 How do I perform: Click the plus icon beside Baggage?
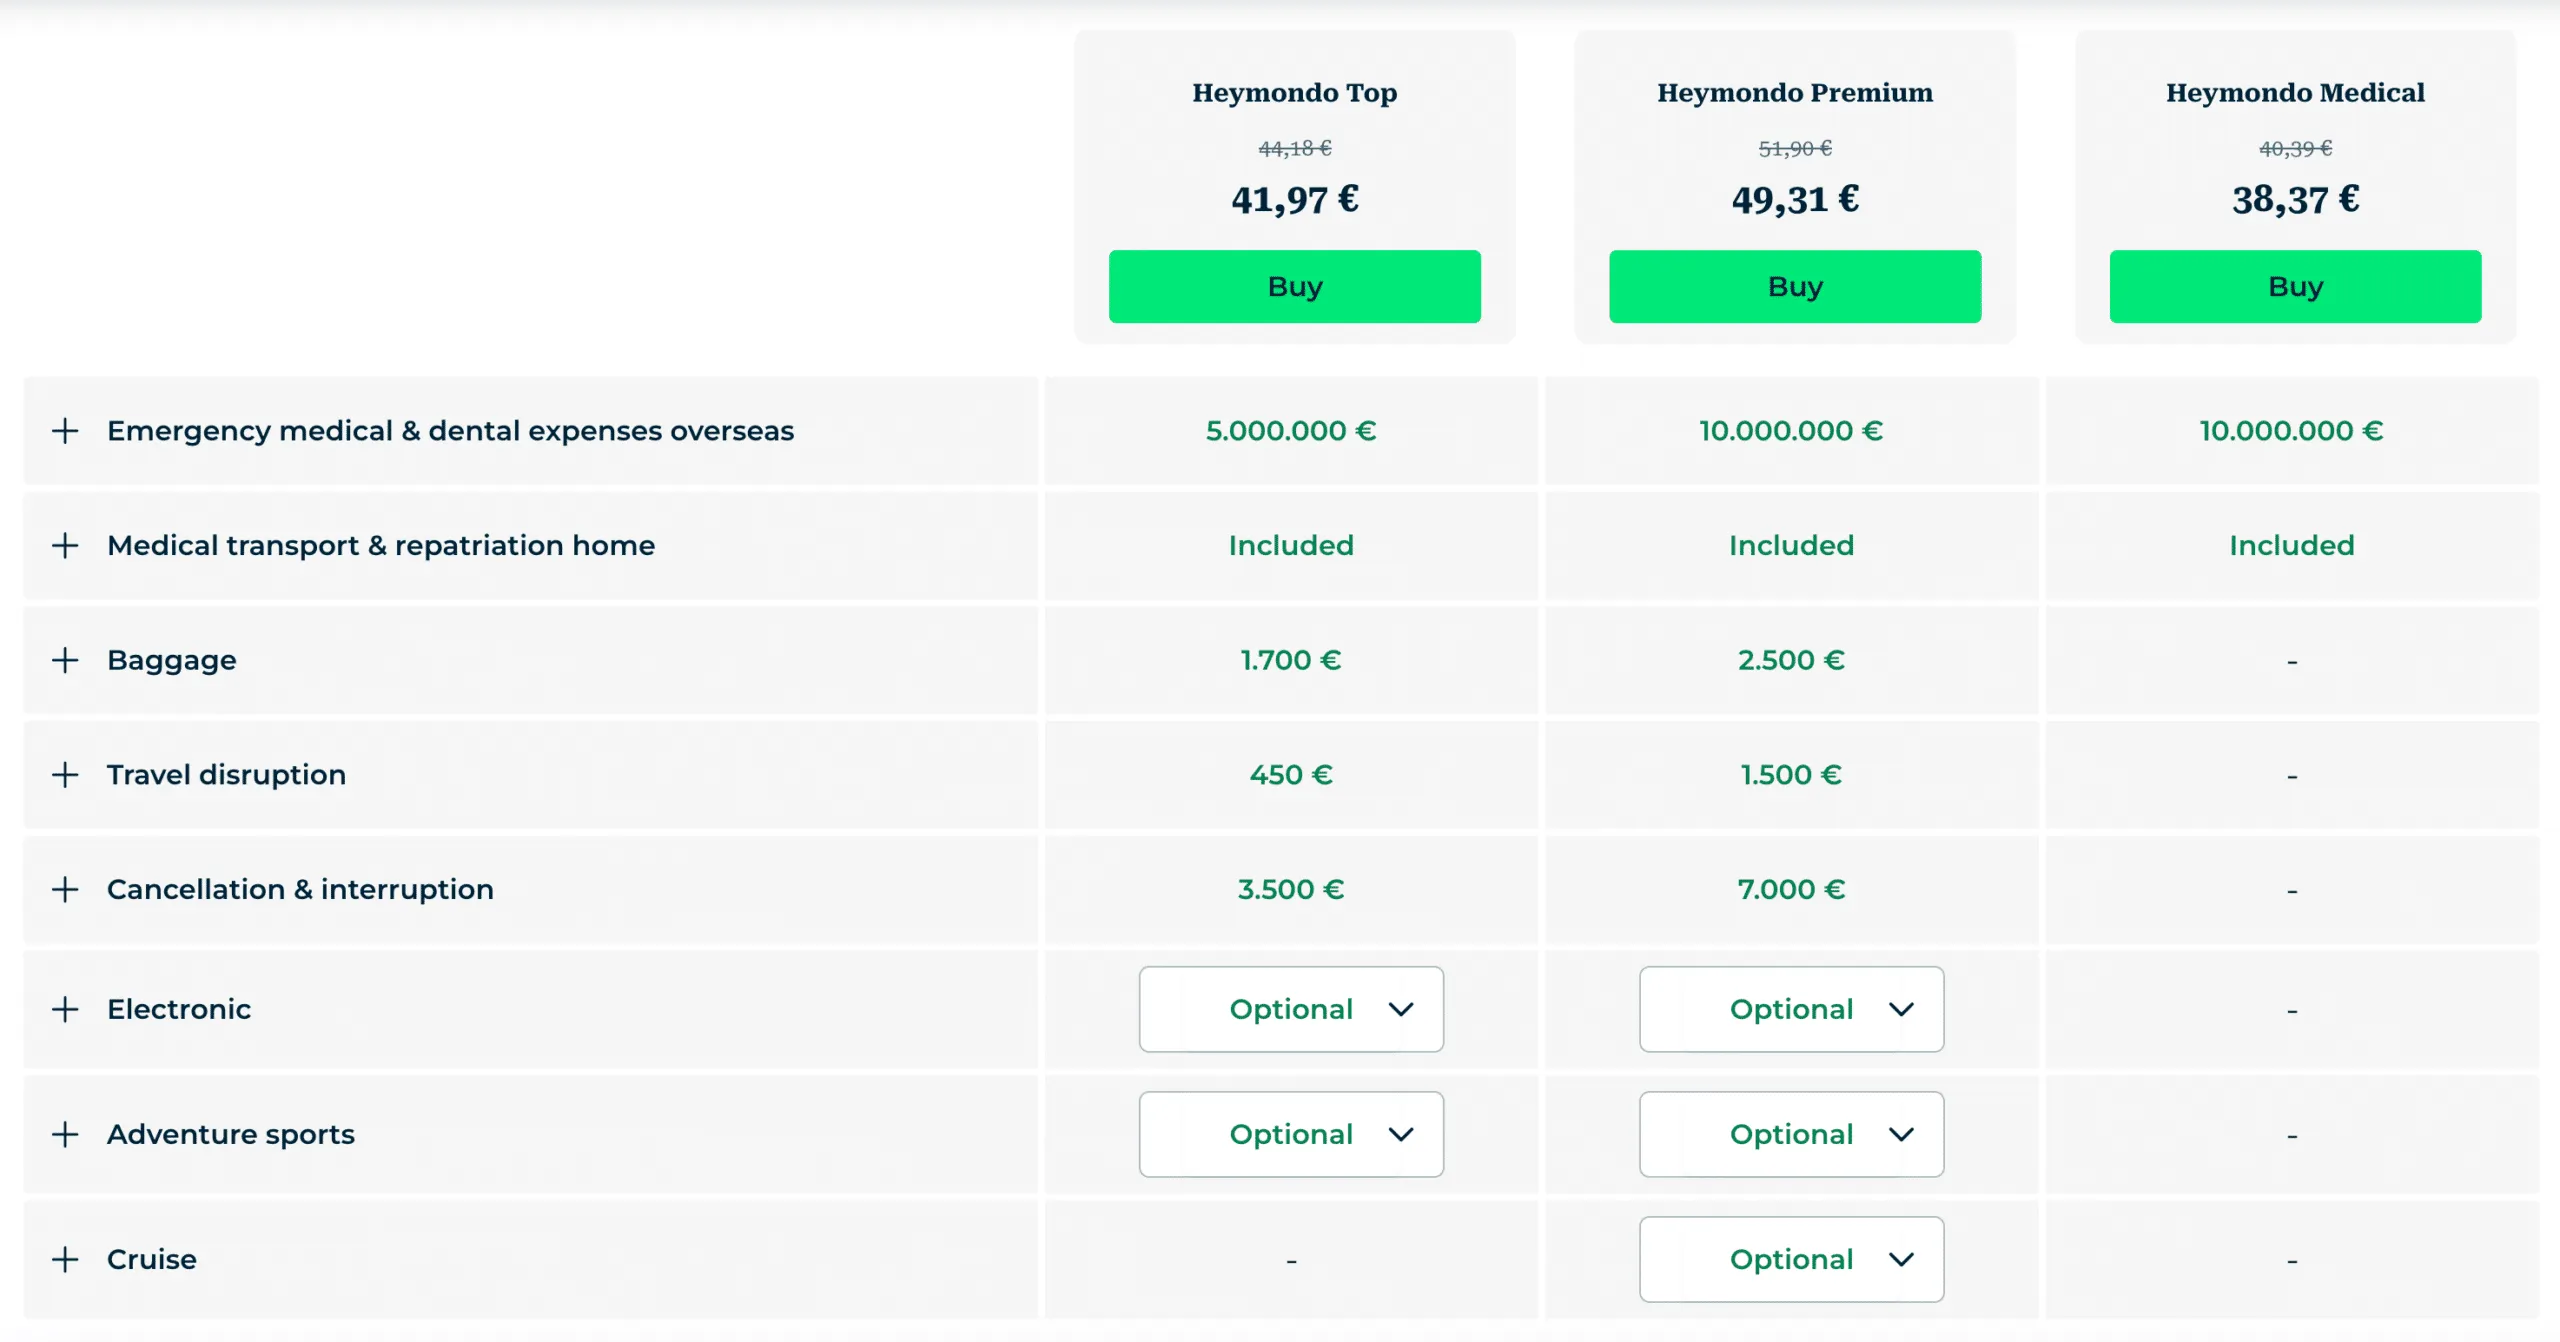tap(65, 660)
